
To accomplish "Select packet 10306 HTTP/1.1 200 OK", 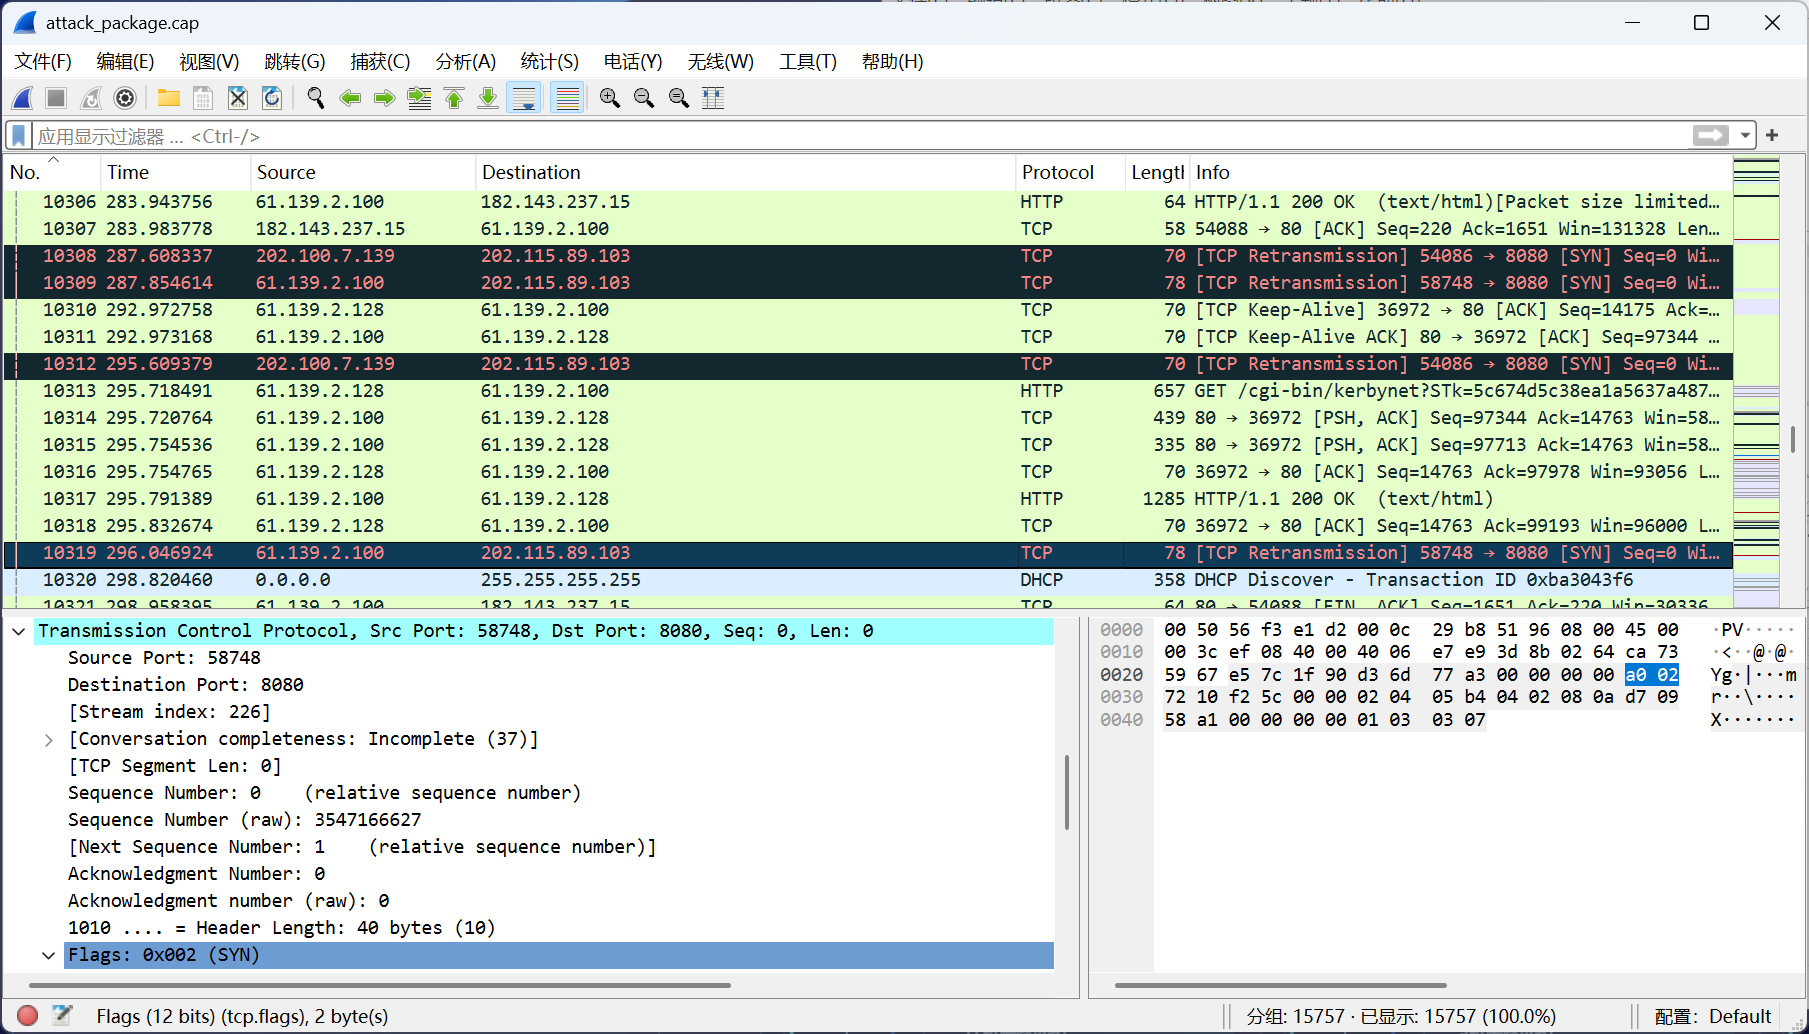I will point(868,202).
